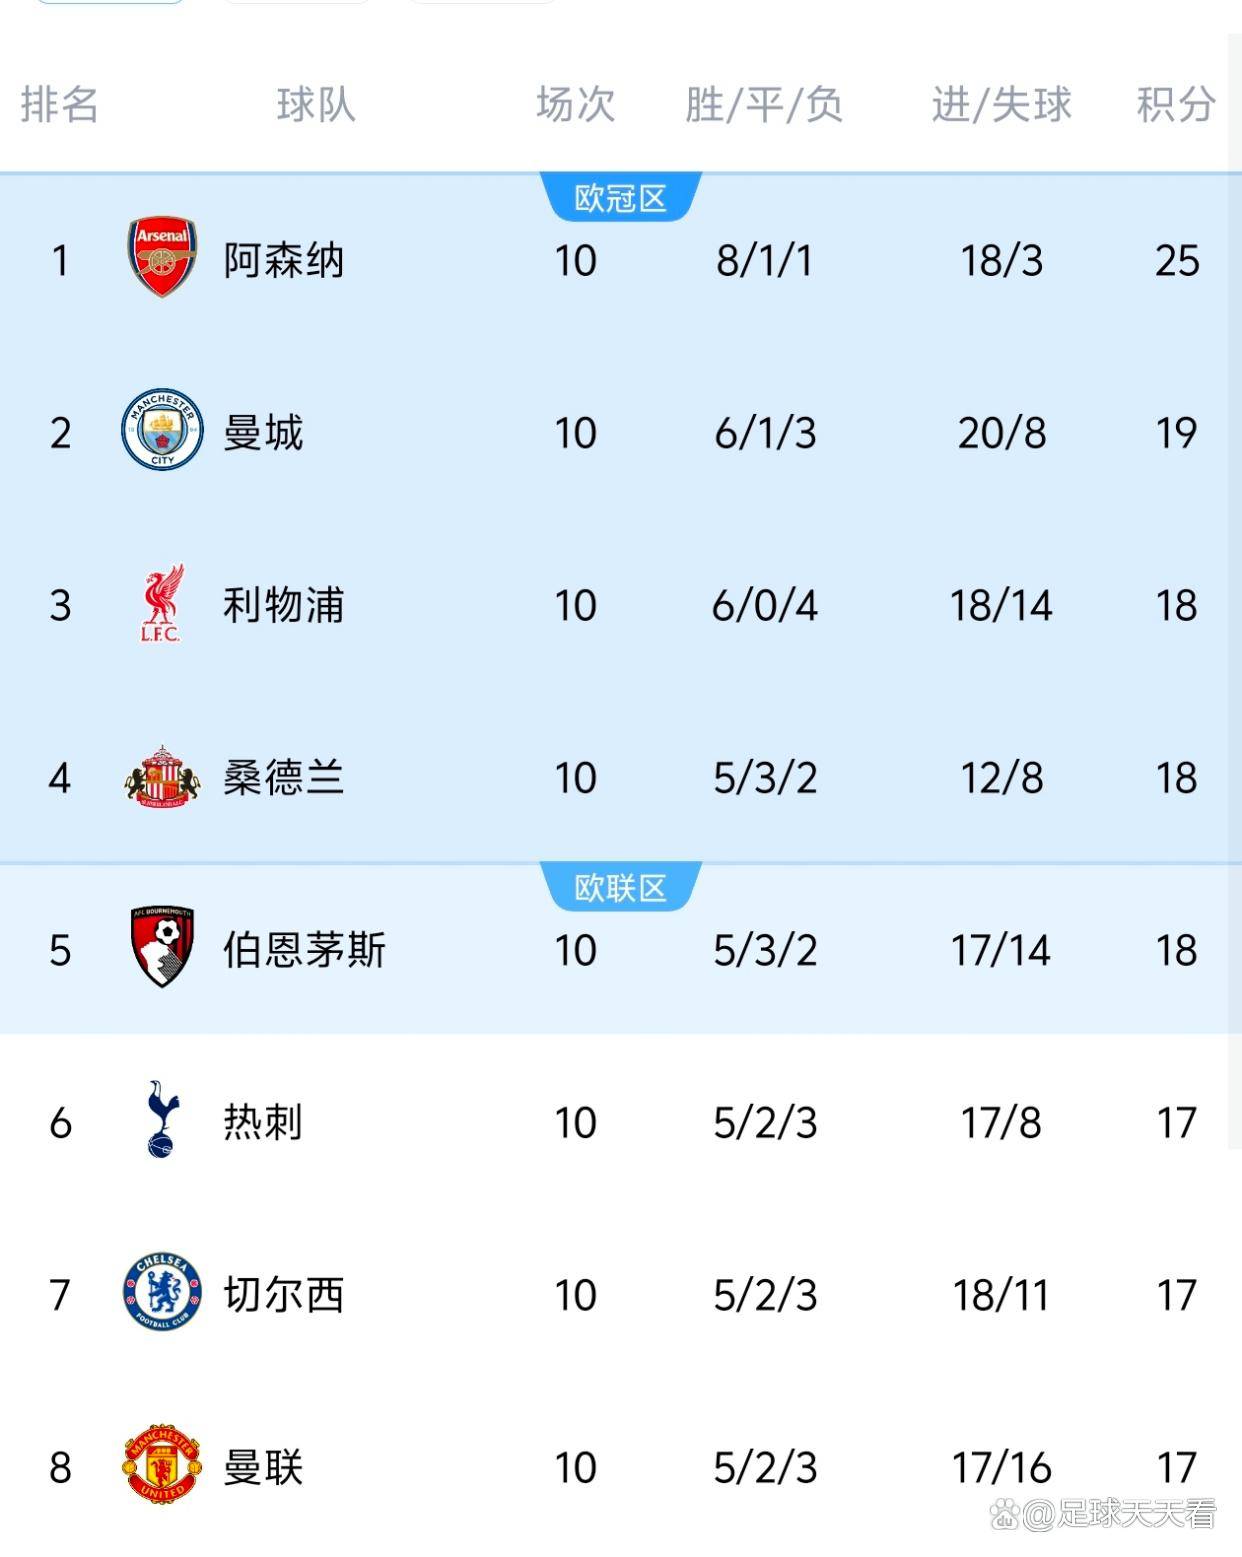This screenshot has width=1242, height=1557.
Task: Select the Liverpool LFC crest
Action: coord(162,604)
